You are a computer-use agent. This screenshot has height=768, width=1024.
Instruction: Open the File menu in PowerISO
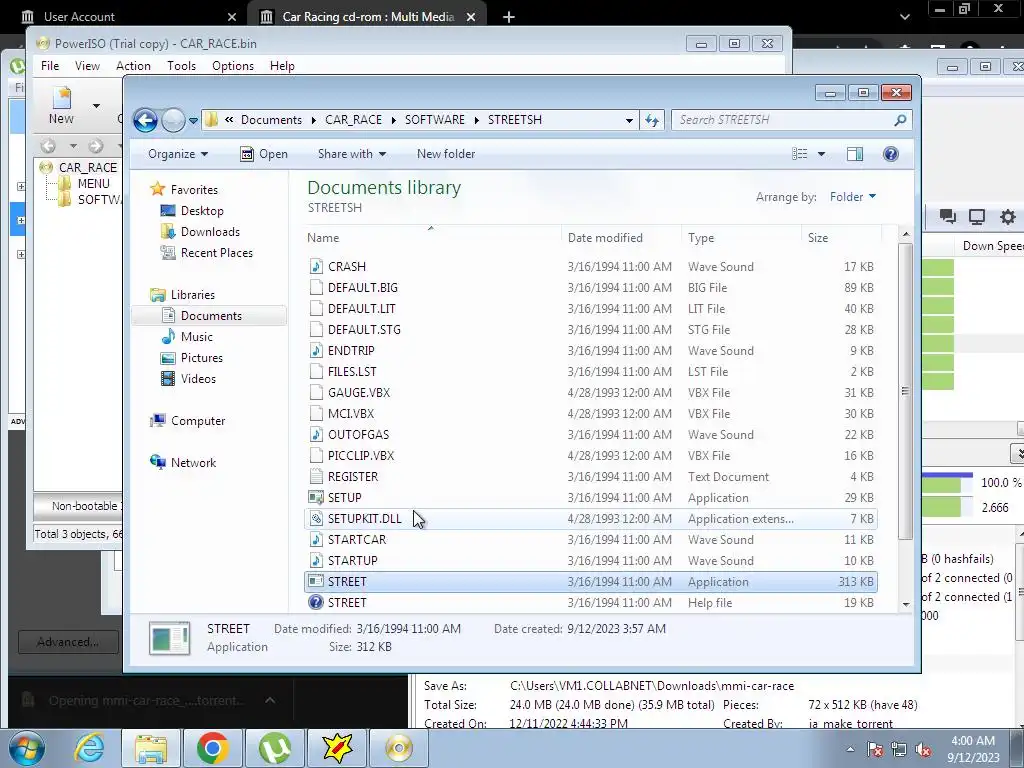click(x=50, y=66)
